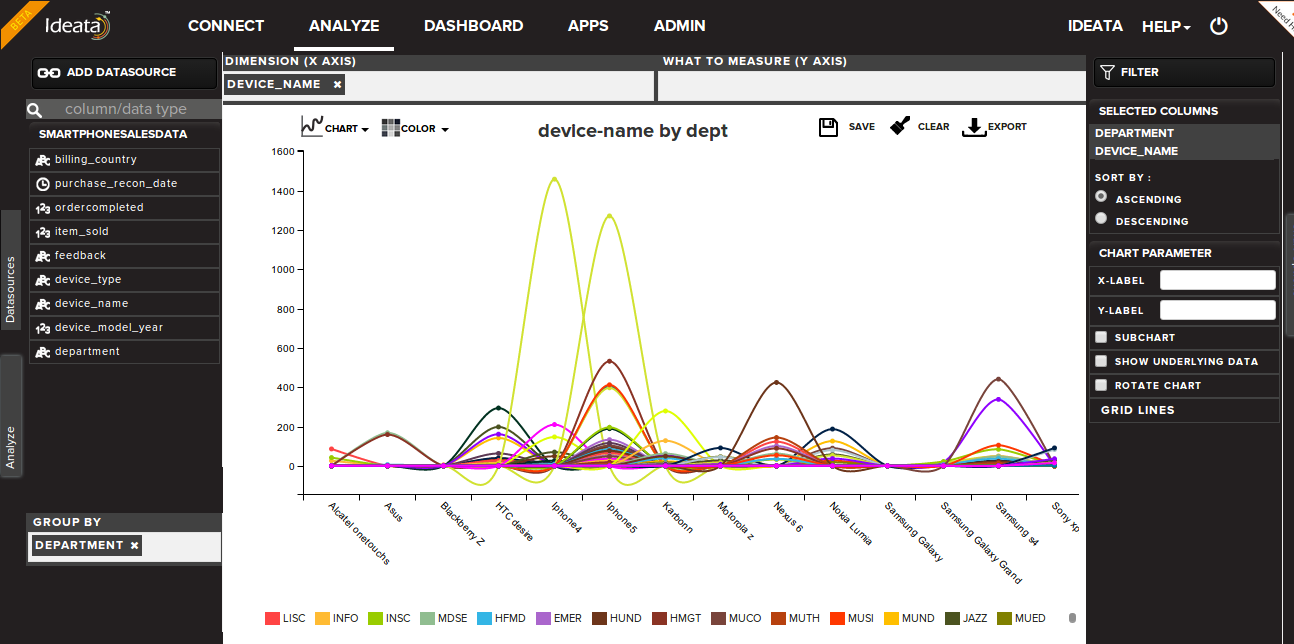Viewport: 1294px width, 644px height.
Task: Click the department column type icon
Action: [x=43, y=352]
